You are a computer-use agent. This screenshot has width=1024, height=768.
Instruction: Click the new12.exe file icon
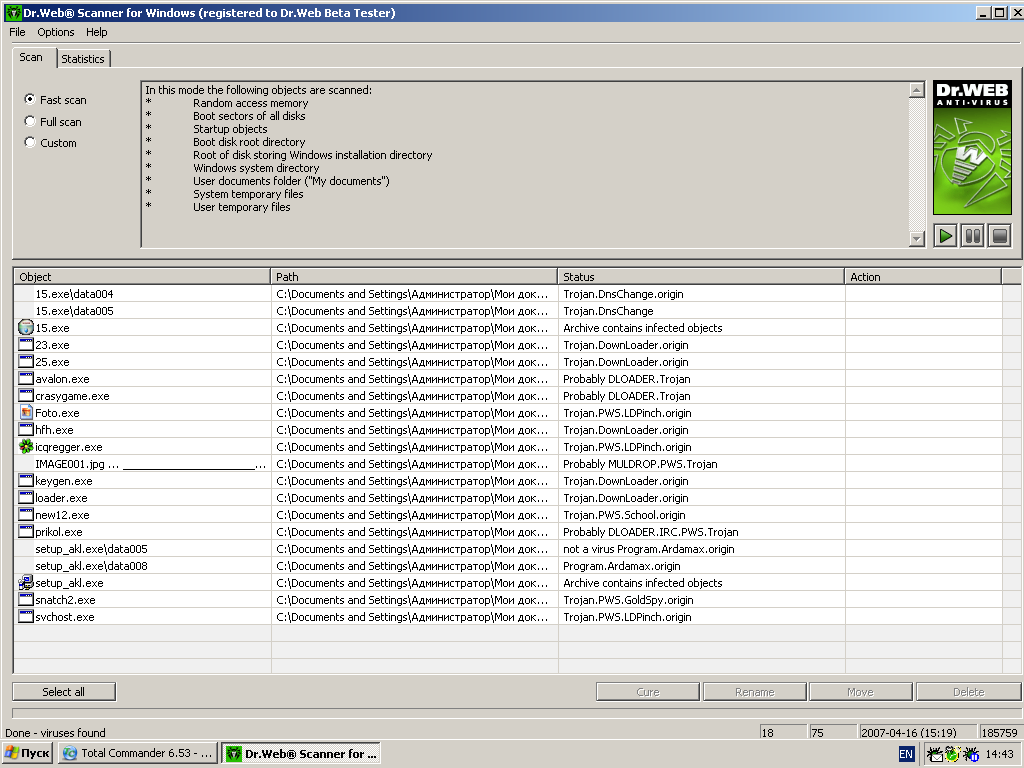pos(25,515)
